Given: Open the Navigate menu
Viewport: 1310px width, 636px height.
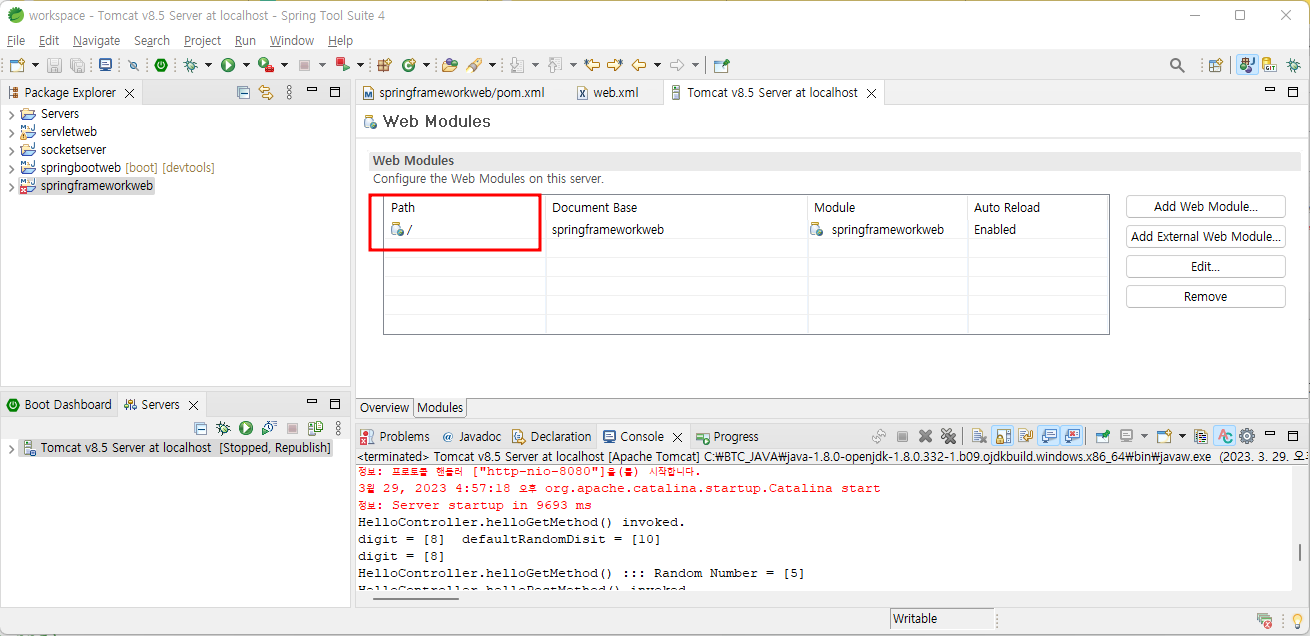Looking at the screenshot, I should (96, 41).
